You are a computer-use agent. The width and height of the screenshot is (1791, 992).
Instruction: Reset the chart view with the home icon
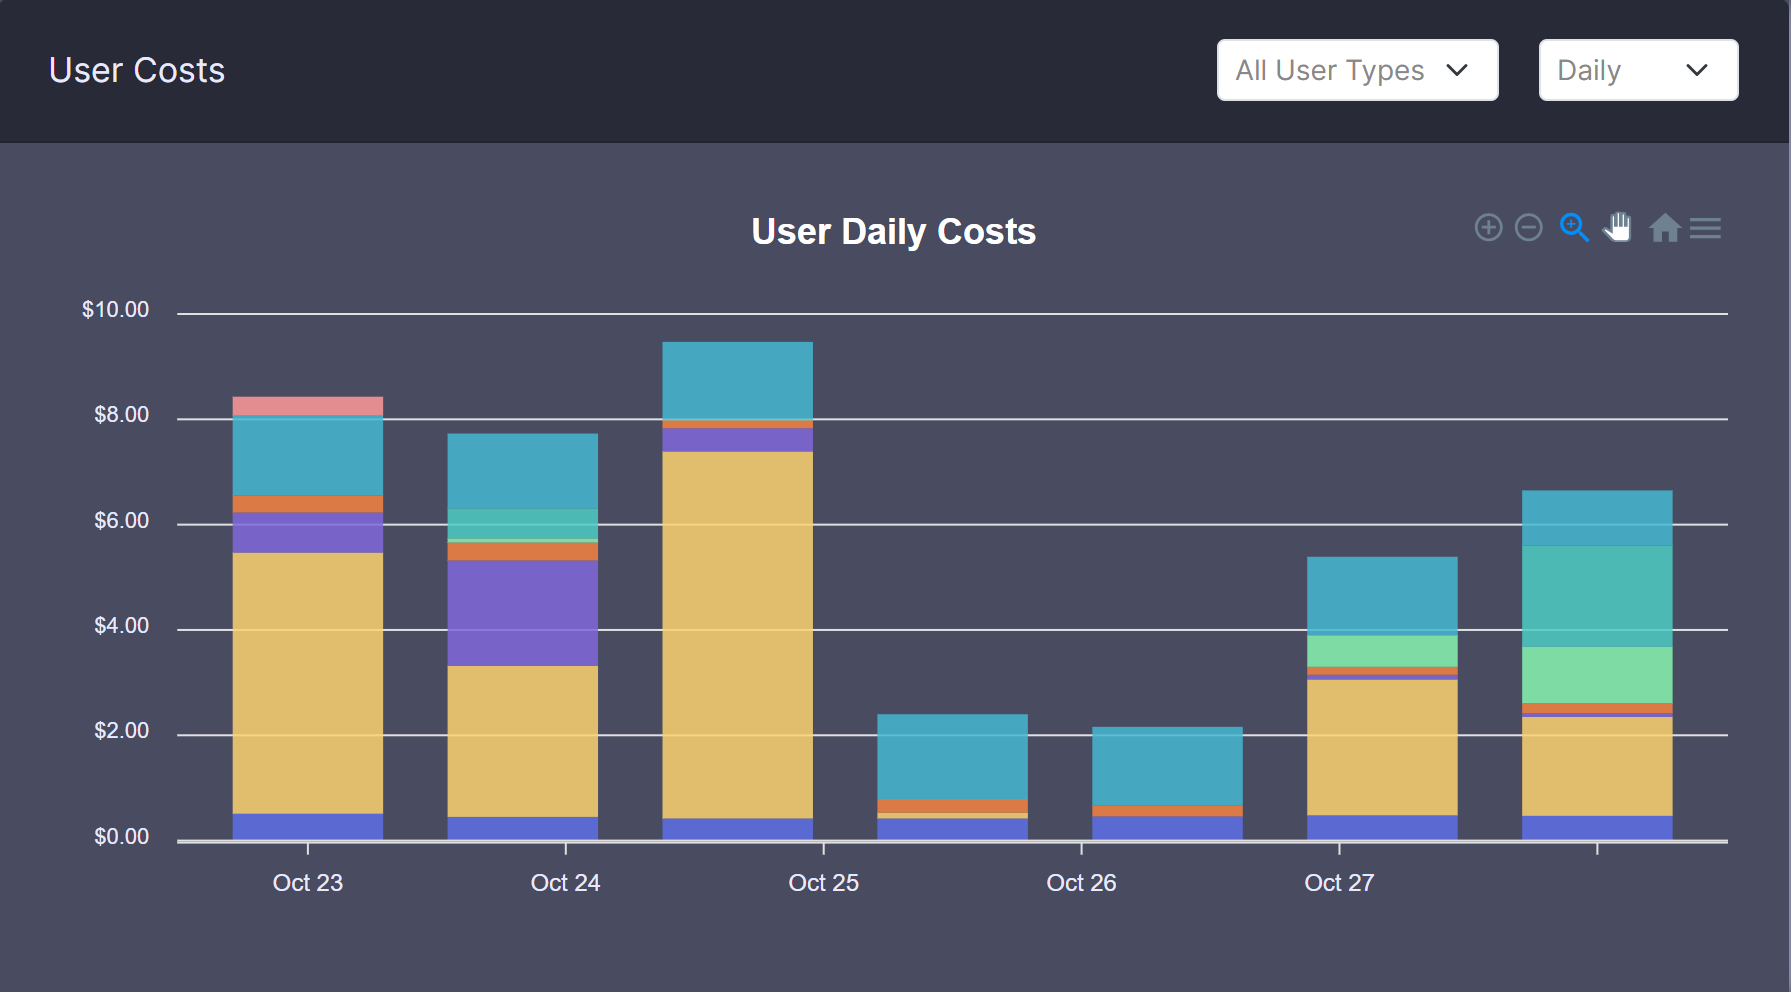click(1664, 228)
